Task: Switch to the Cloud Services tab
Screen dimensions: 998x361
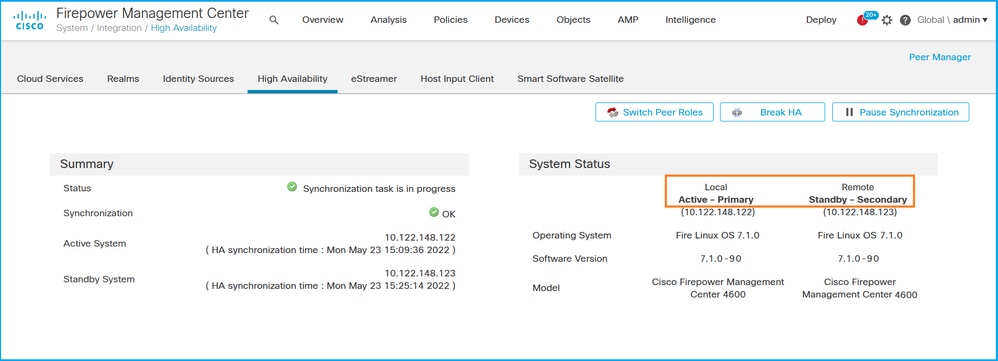Action: click(50, 79)
